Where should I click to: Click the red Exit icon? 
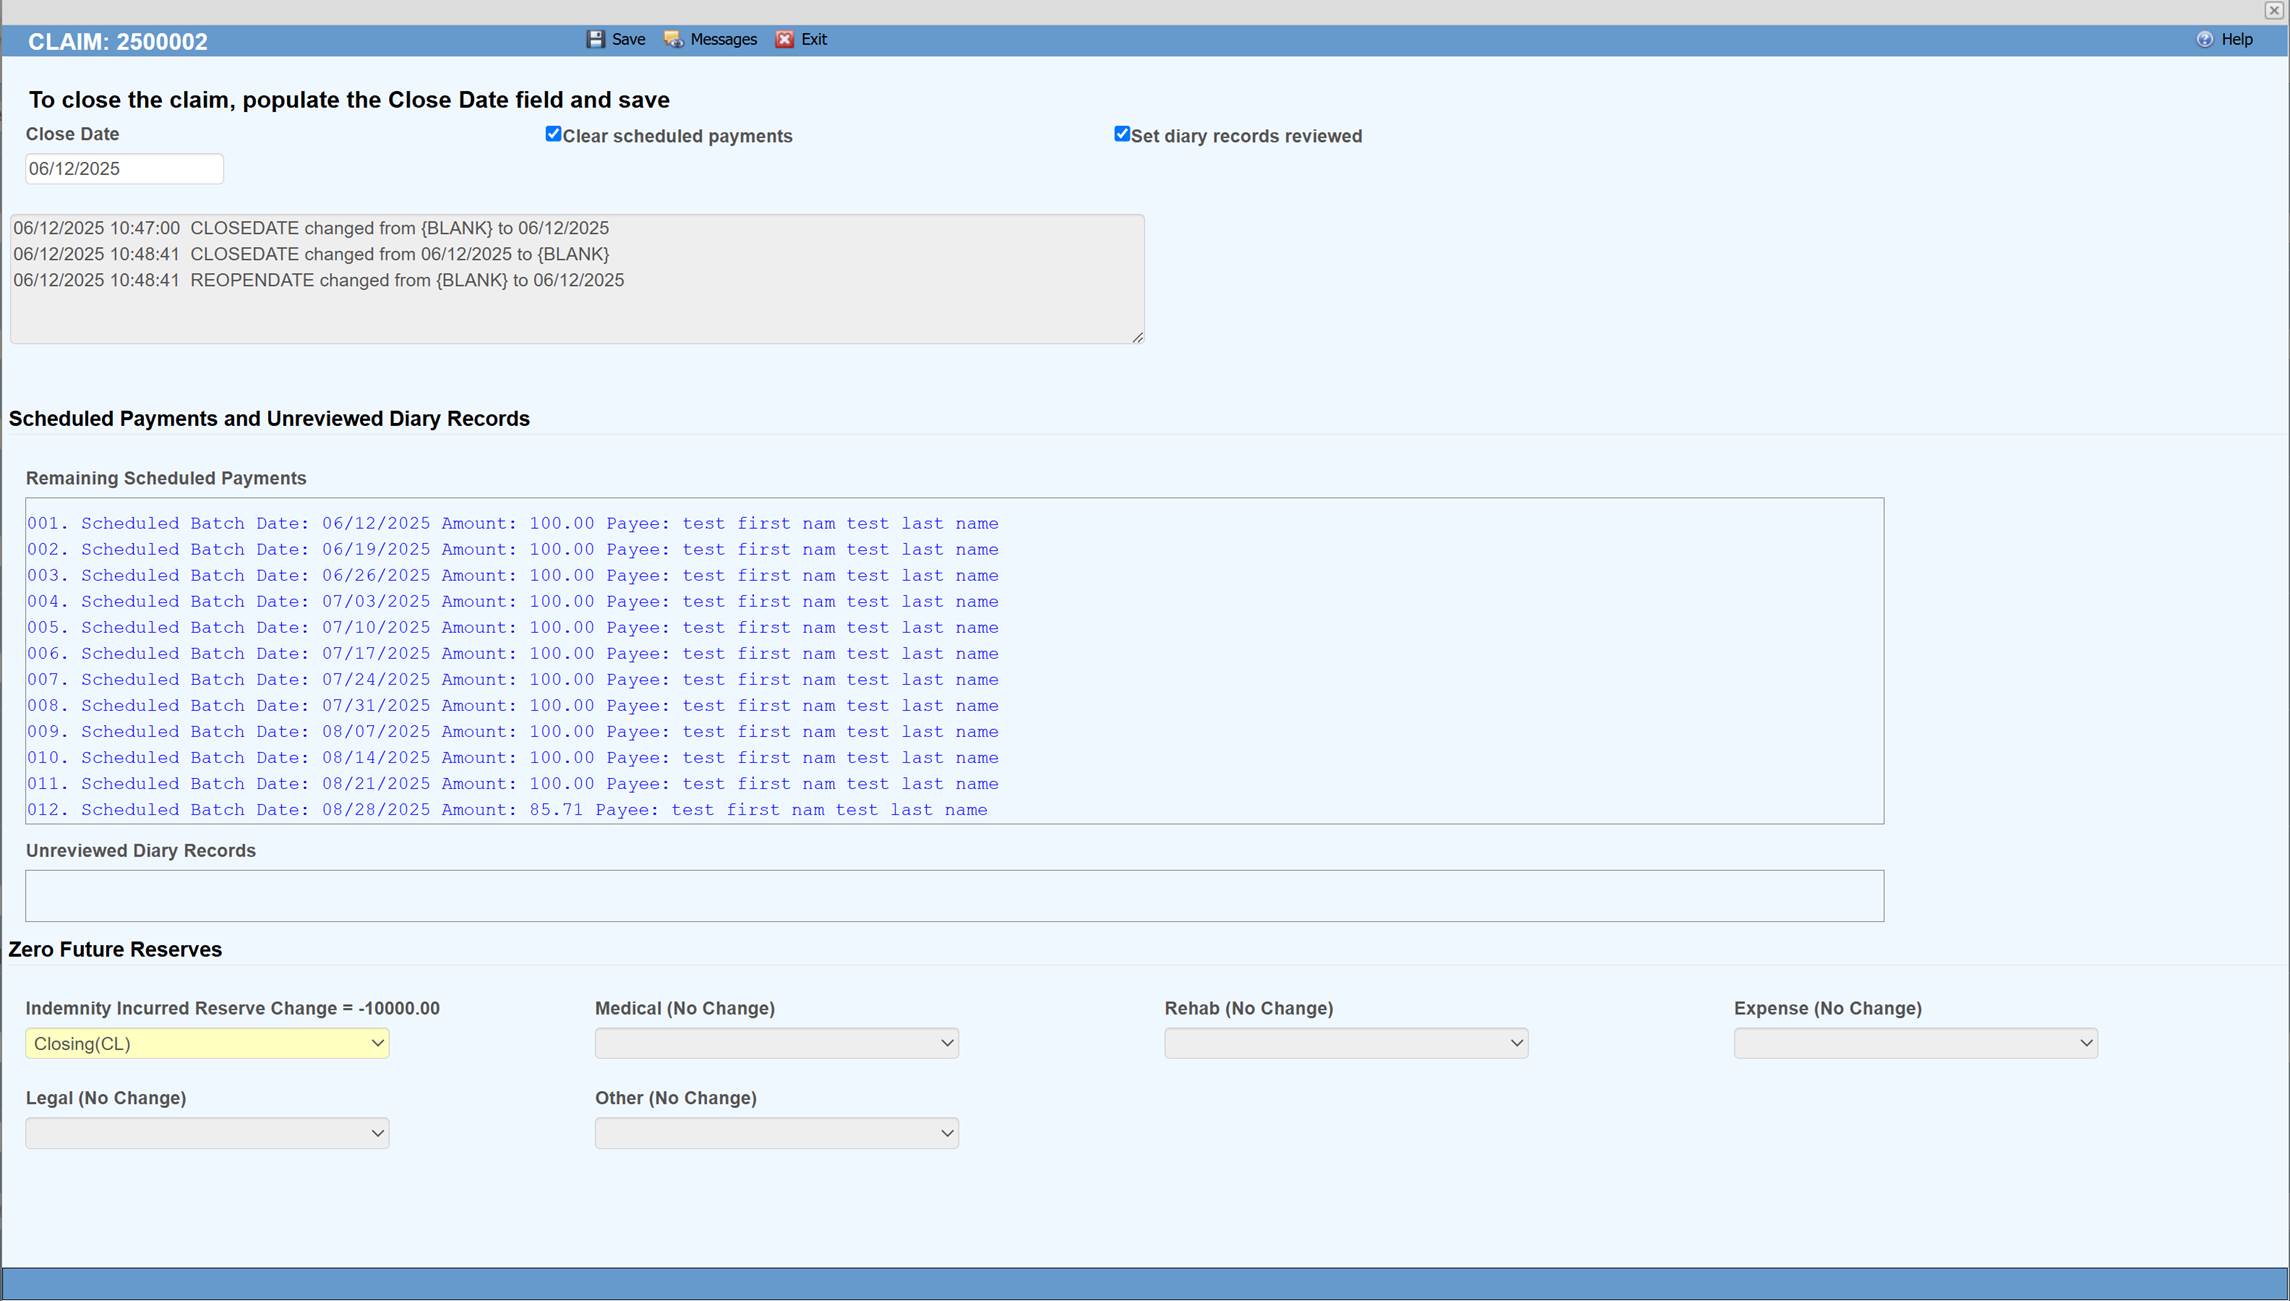784,39
